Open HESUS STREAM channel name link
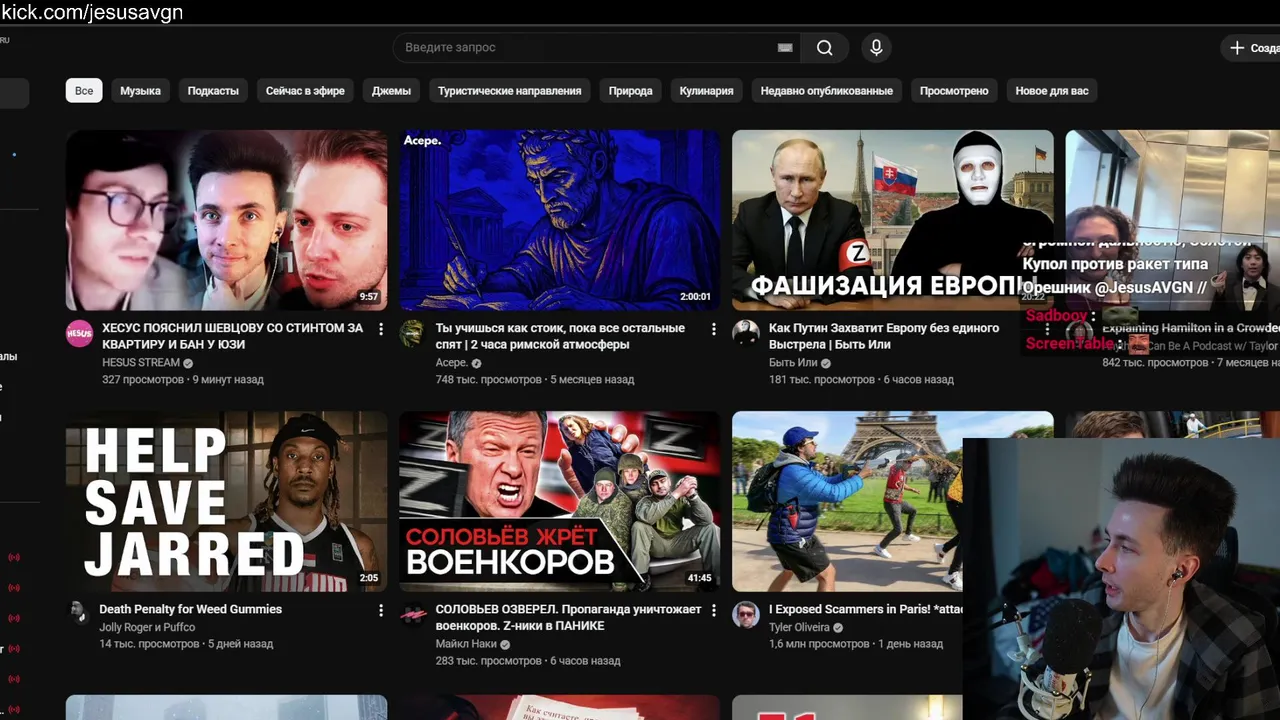The height and width of the screenshot is (720, 1280). pyautogui.click(x=141, y=363)
